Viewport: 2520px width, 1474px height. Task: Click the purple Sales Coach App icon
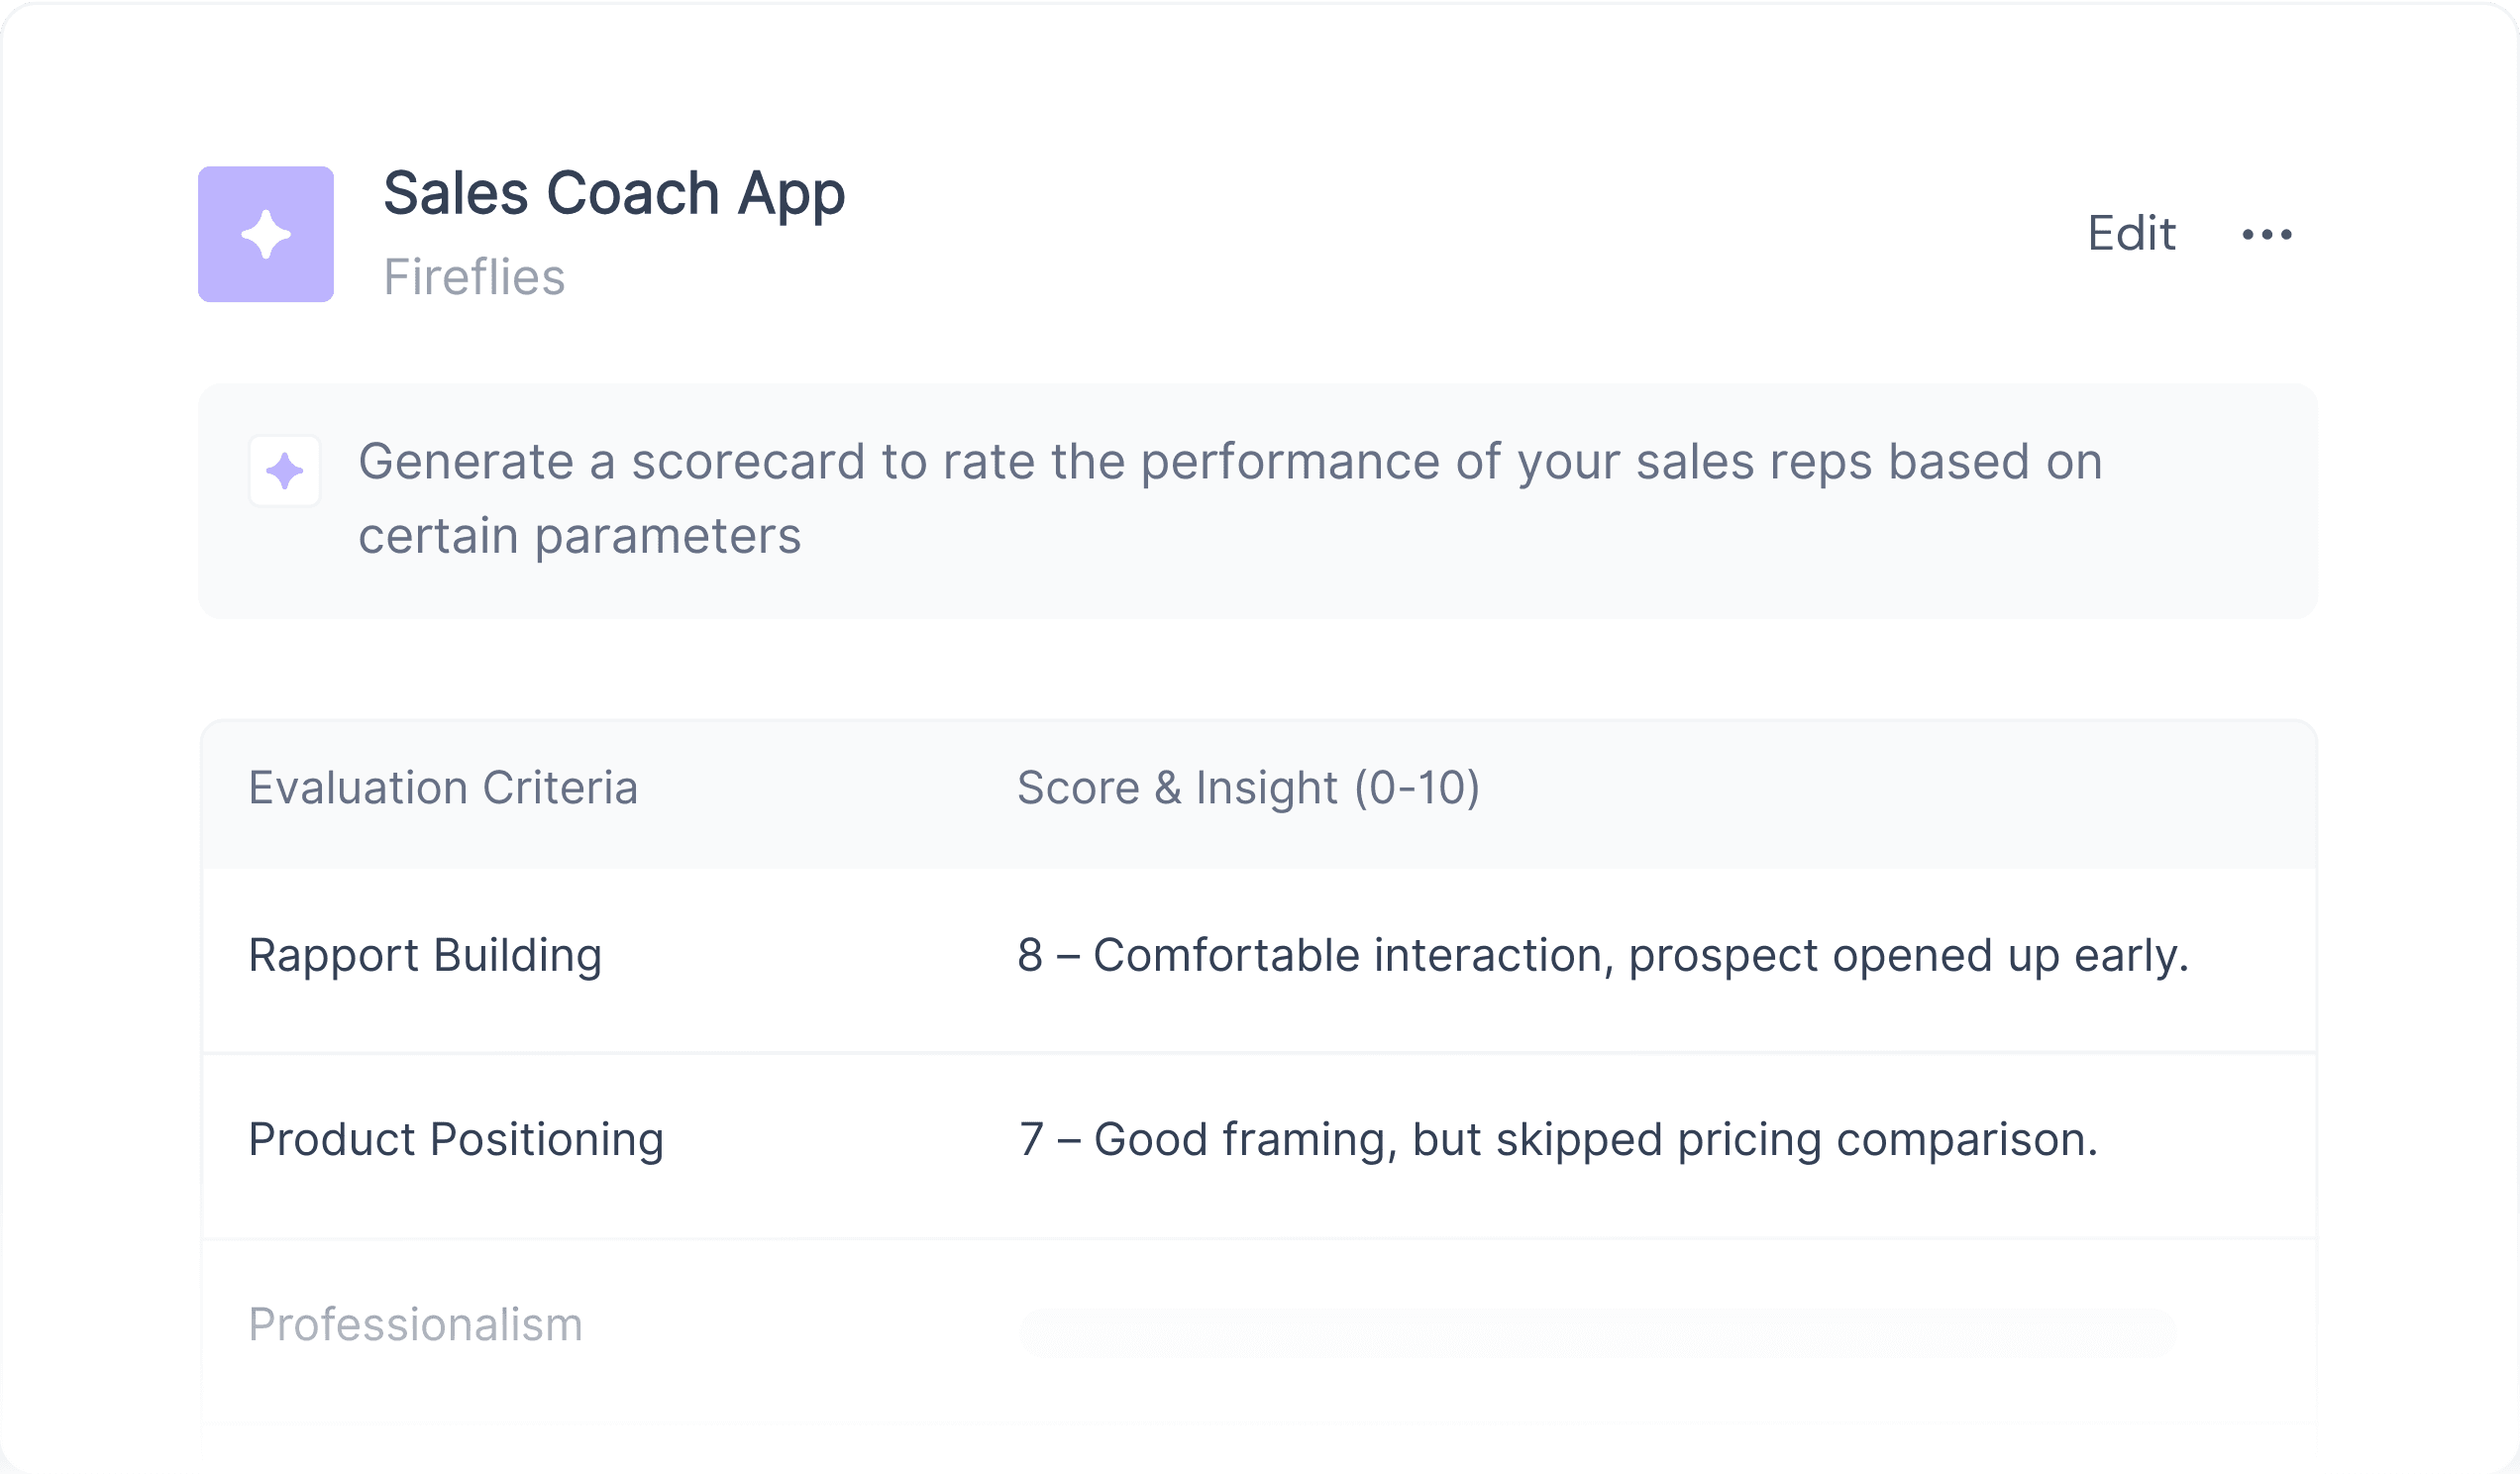266,234
